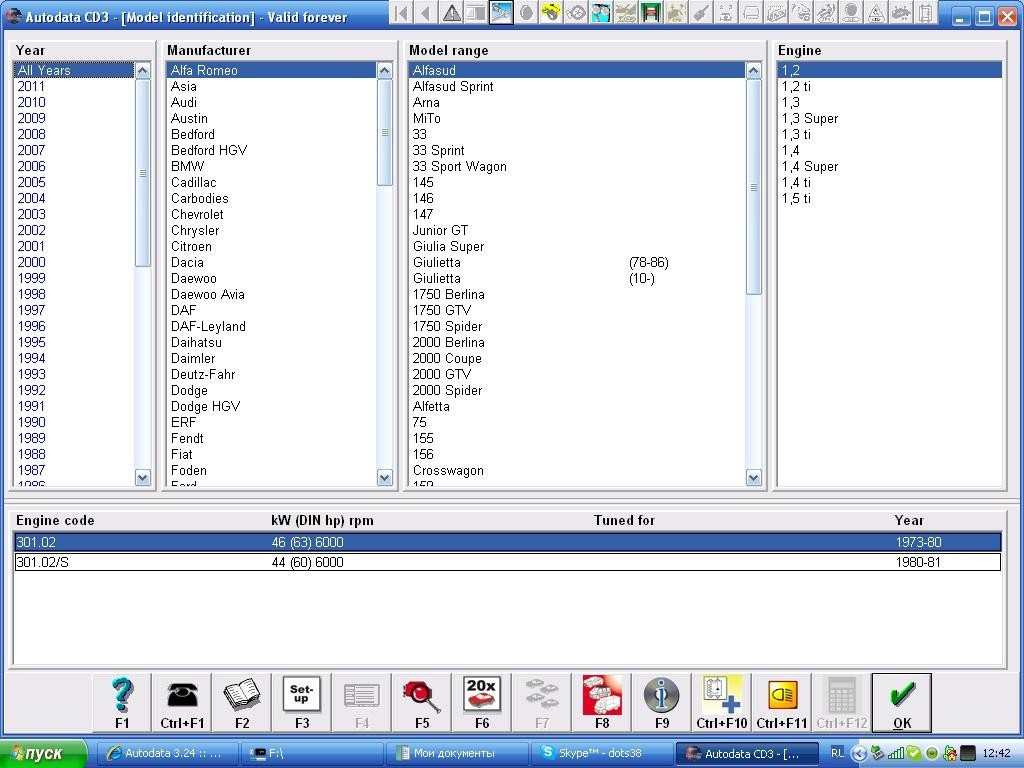Open F1 help with the question mark icon
The image size is (1024, 768).
(x=122, y=702)
